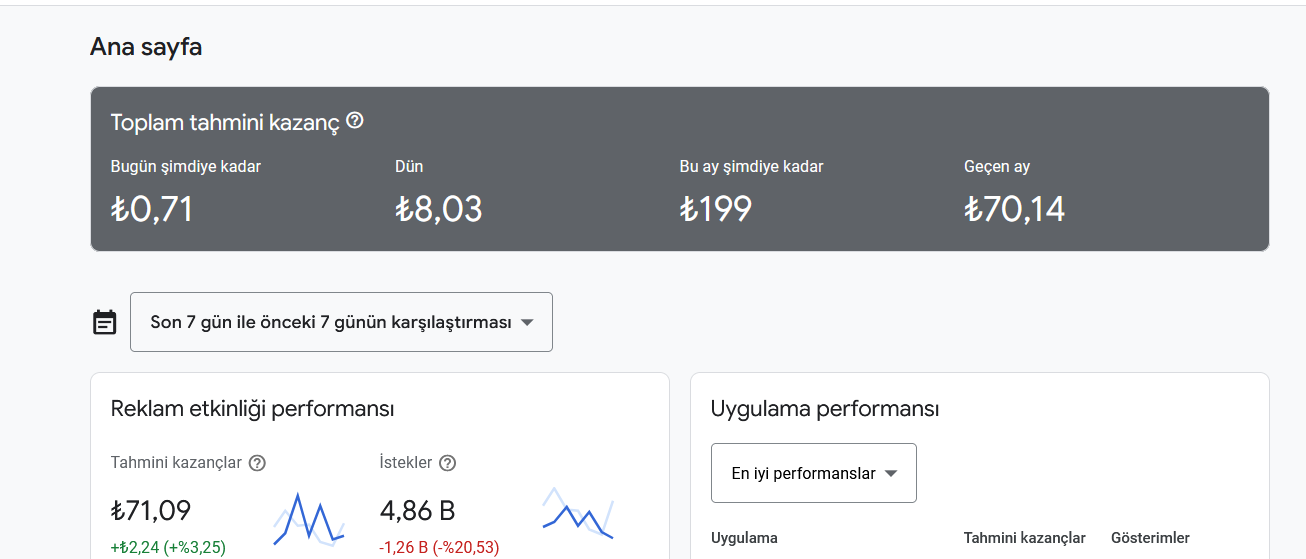
Task: Click the Tahmini kazançlar sparkline chart
Action: (309, 519)
